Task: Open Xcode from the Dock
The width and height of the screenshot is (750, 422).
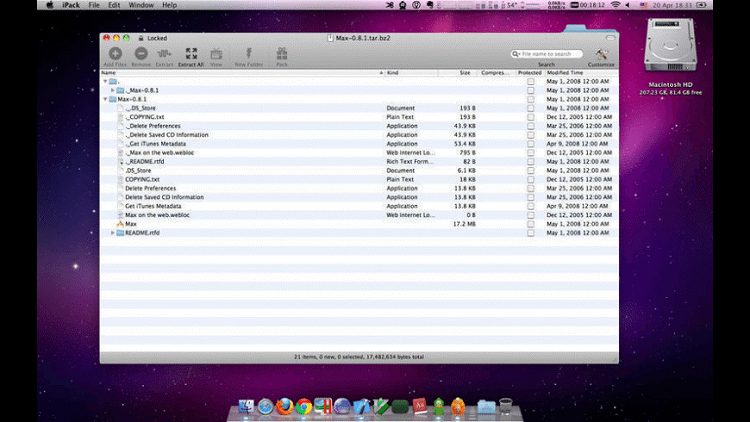Action: click(x=362, y=407)
